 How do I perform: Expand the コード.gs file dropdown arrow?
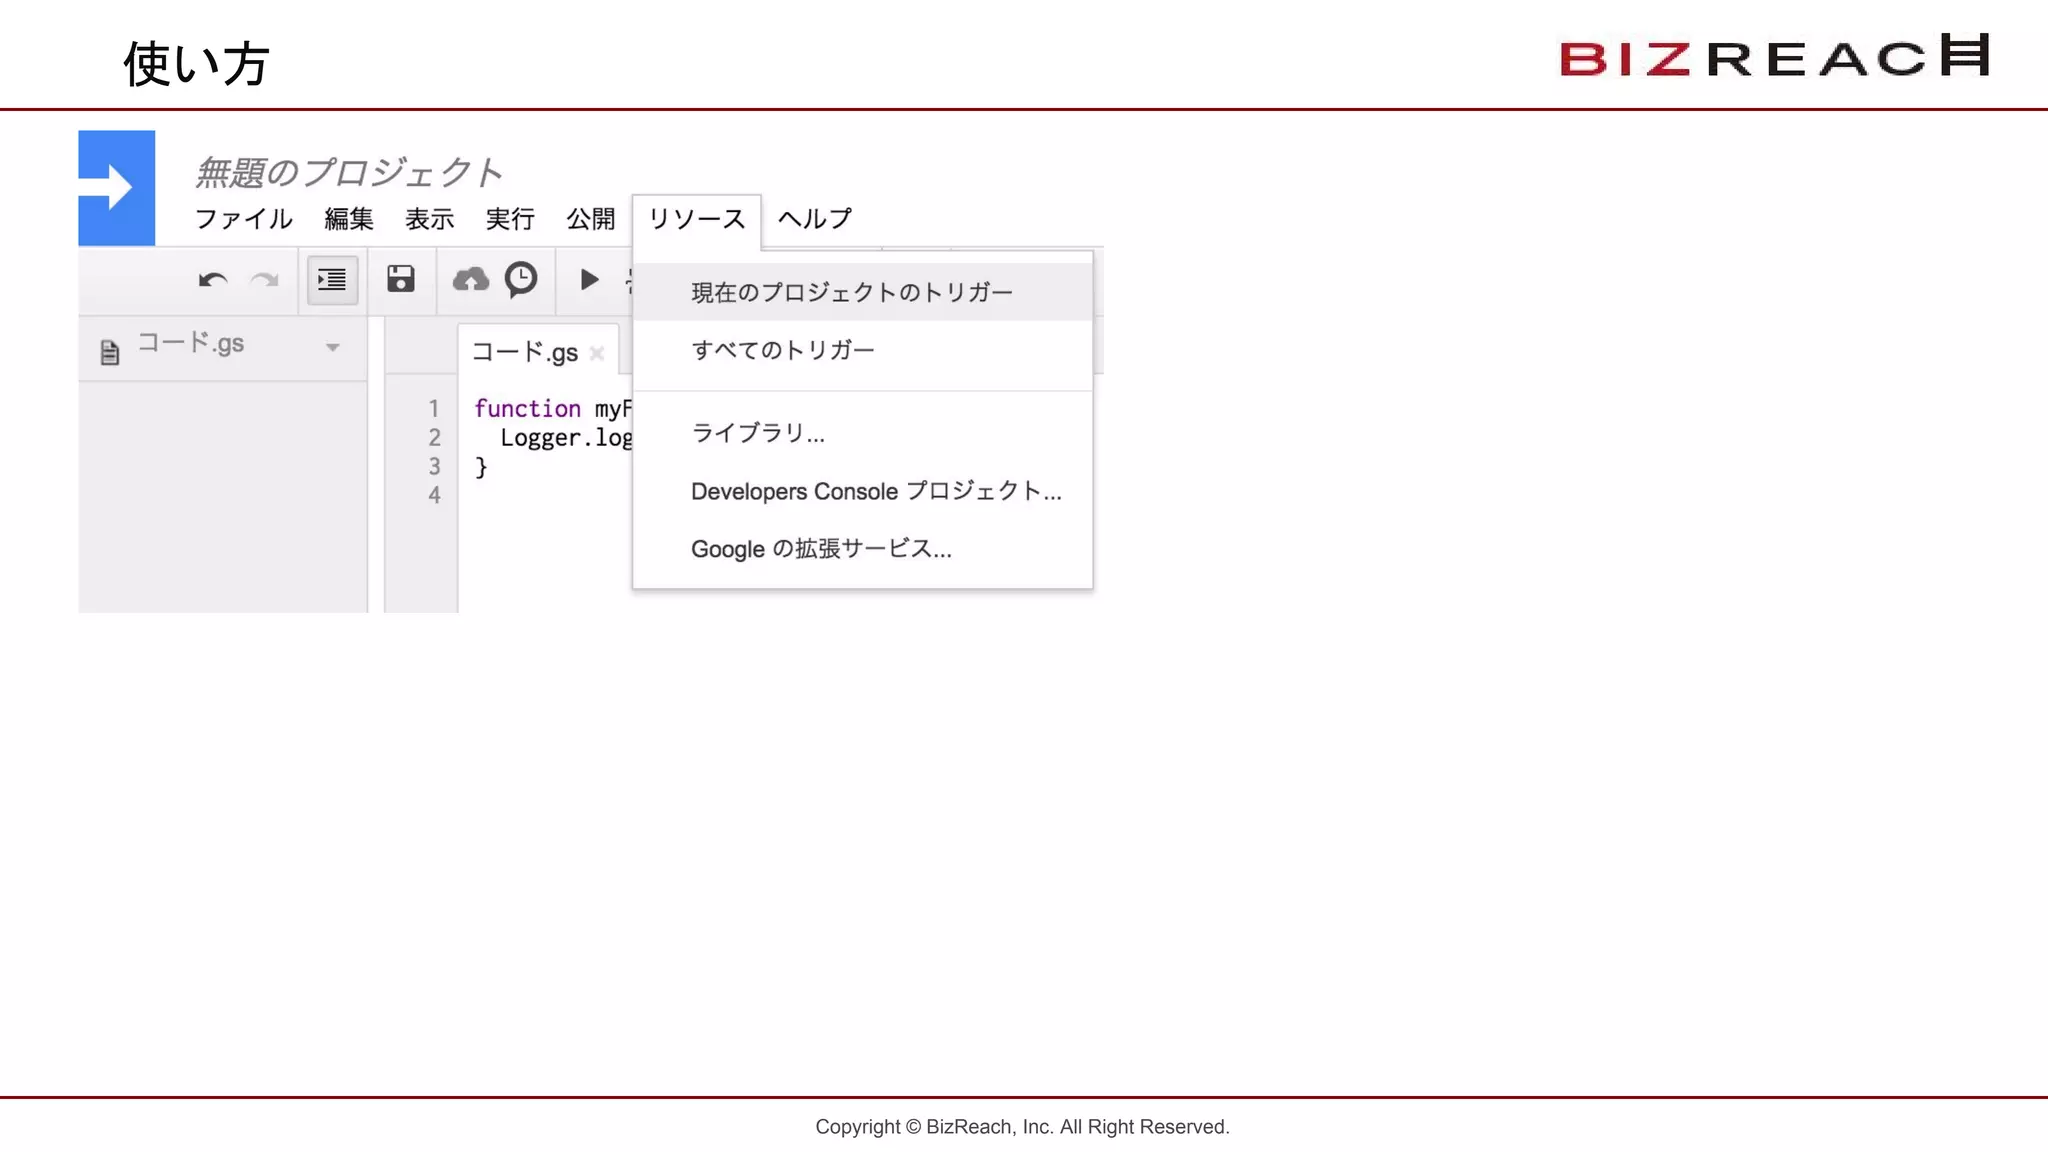(333, 347)
